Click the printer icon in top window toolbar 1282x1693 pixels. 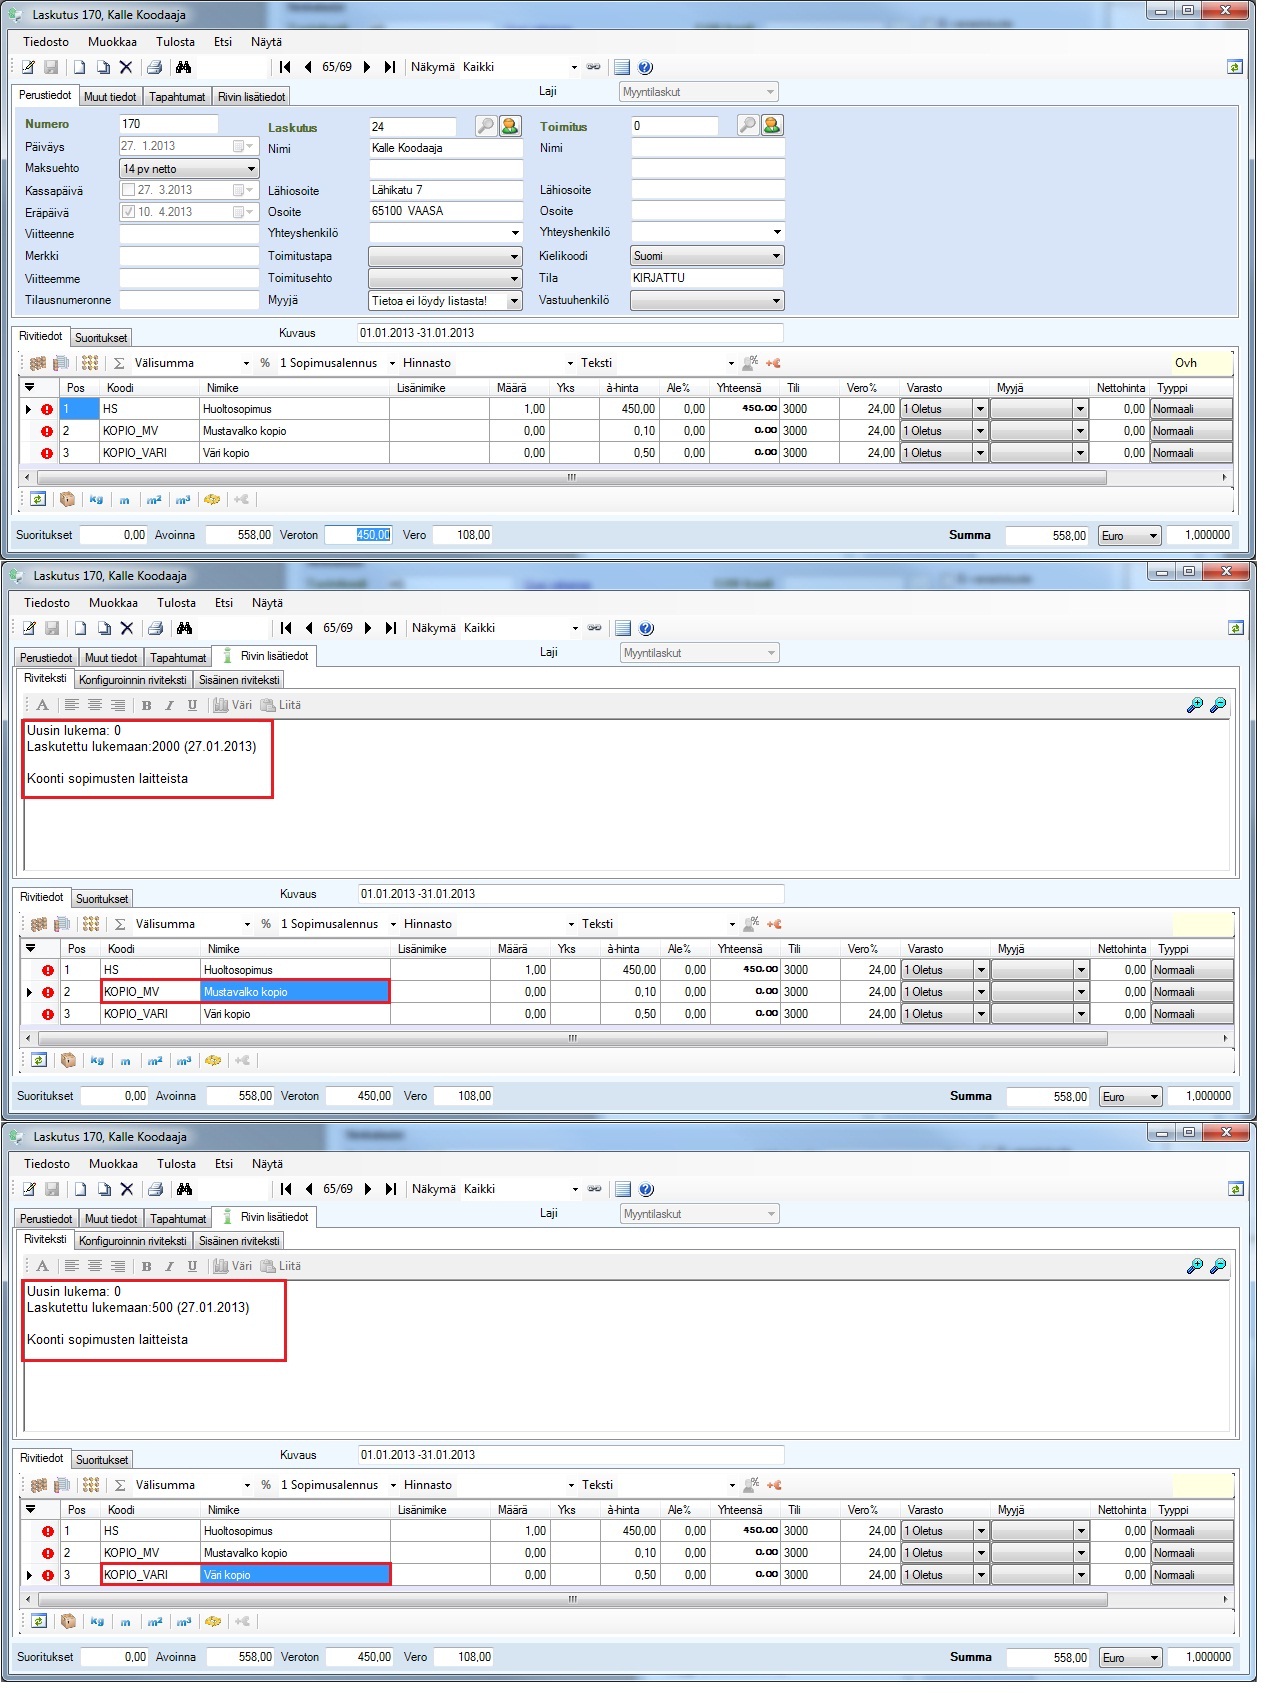coord(154,67)
